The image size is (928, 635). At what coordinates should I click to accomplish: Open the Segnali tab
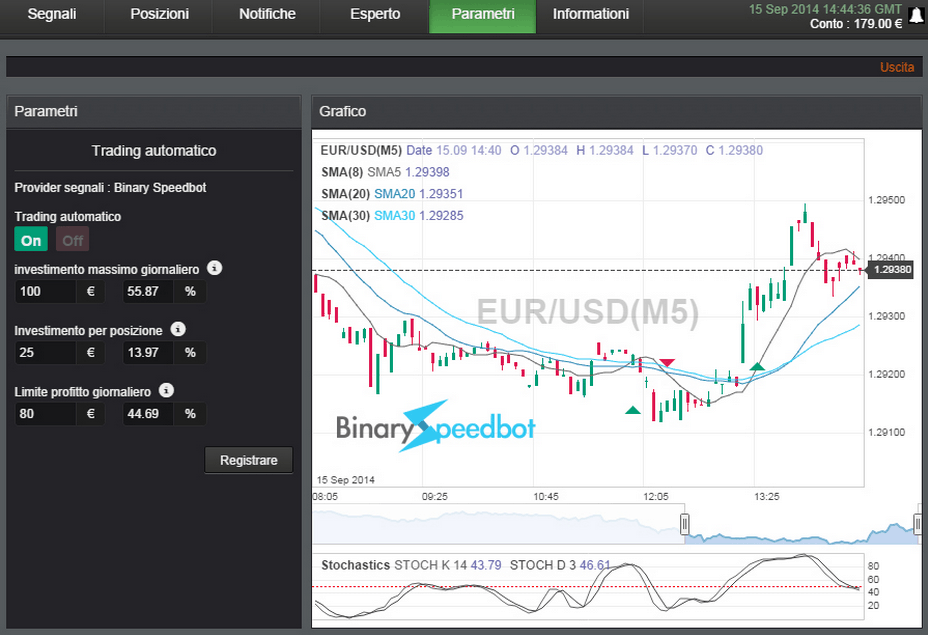(x=51, y=14)
